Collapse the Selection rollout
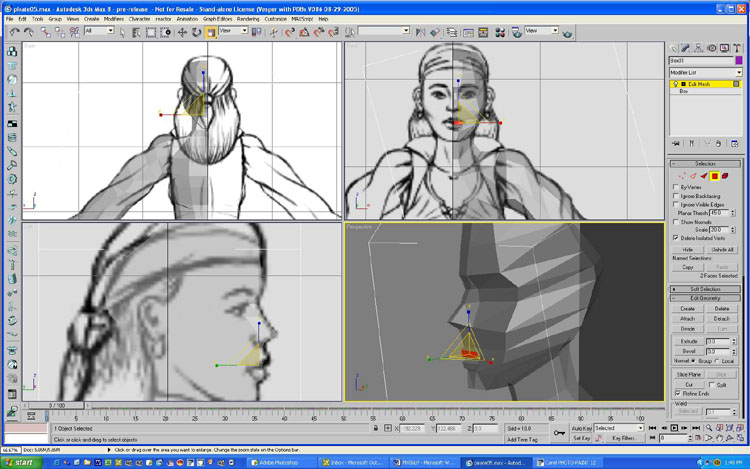This screenshot has height=469, width=750. [705, 164]
